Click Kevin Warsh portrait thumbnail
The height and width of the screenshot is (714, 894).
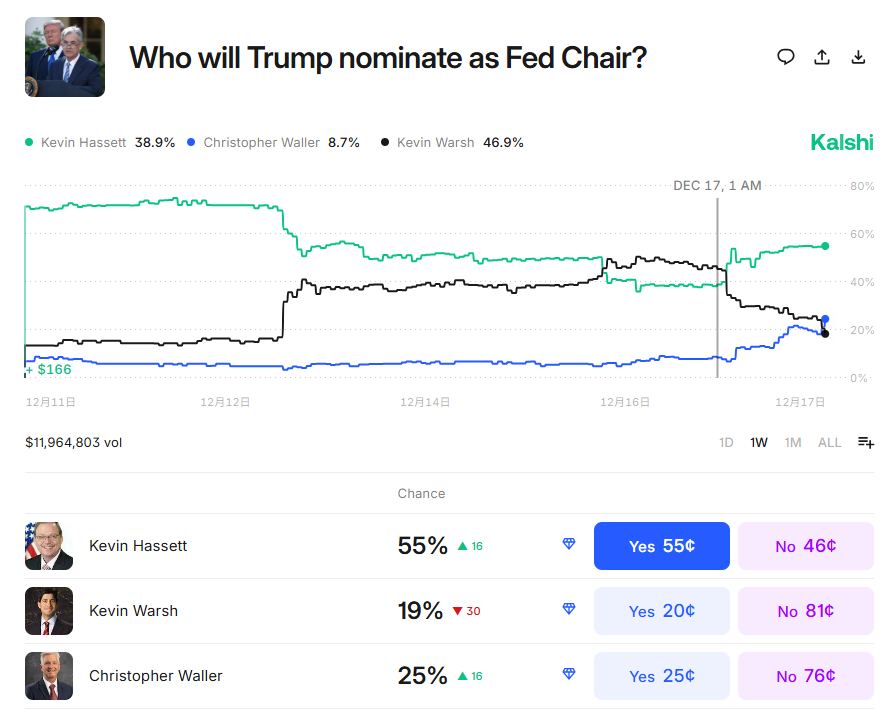pyautogui.click(x=49, y=611)
